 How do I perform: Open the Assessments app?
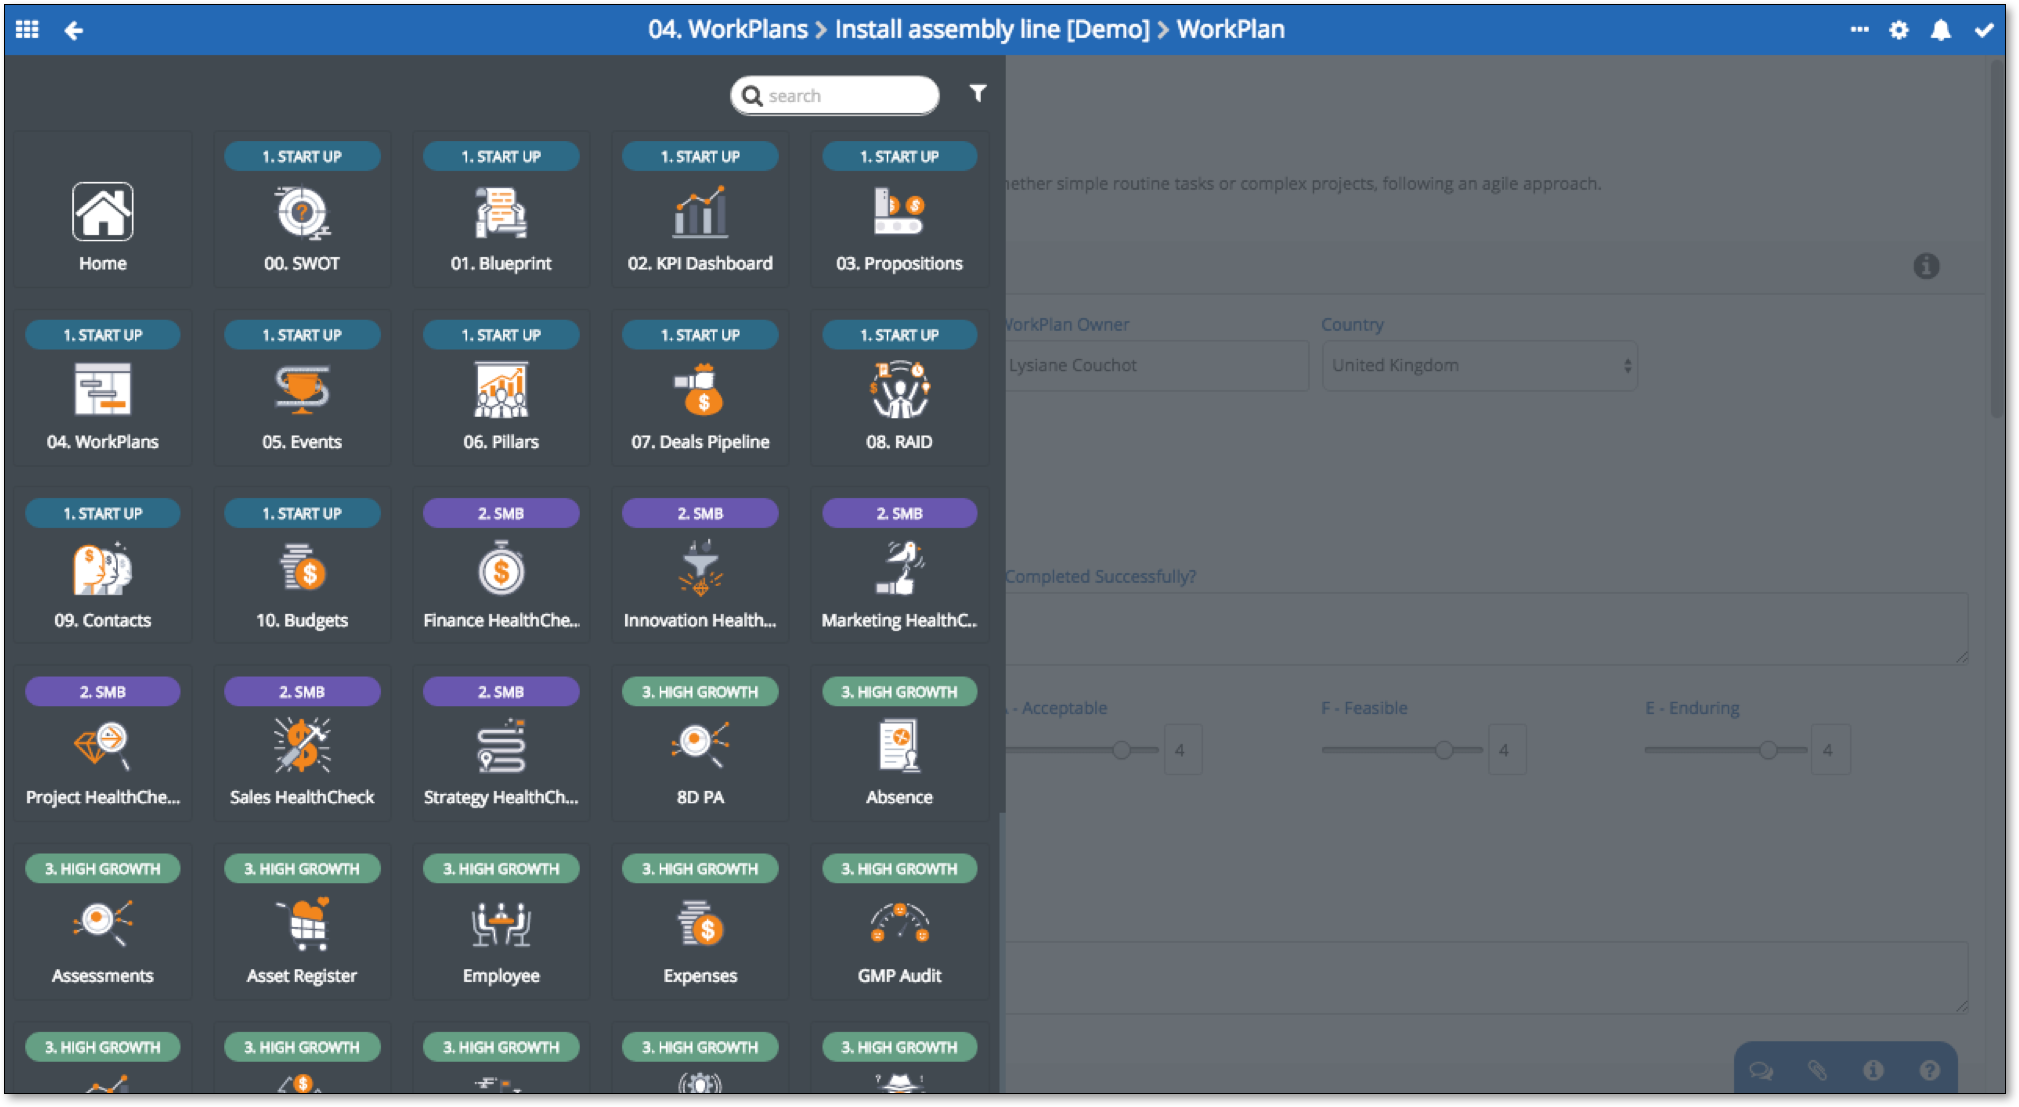coord(102,922)
